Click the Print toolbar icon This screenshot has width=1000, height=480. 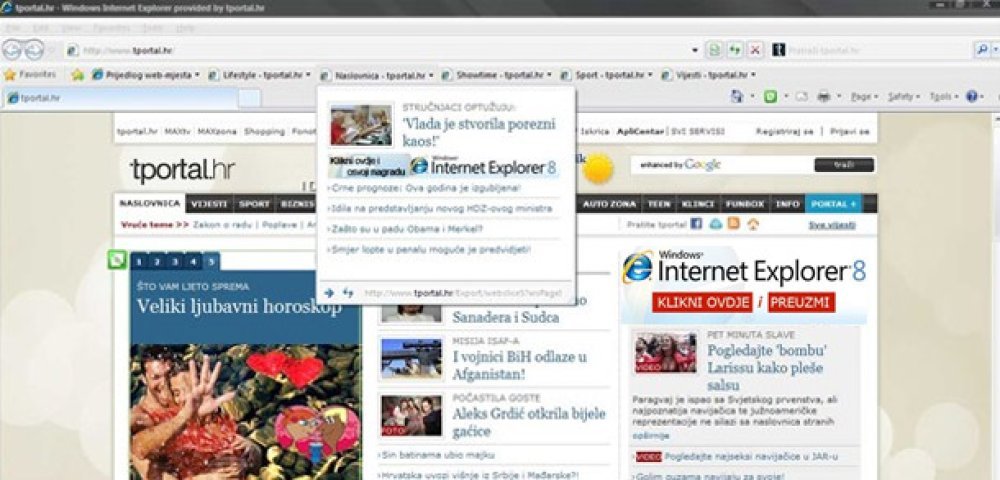pos(824,97)
